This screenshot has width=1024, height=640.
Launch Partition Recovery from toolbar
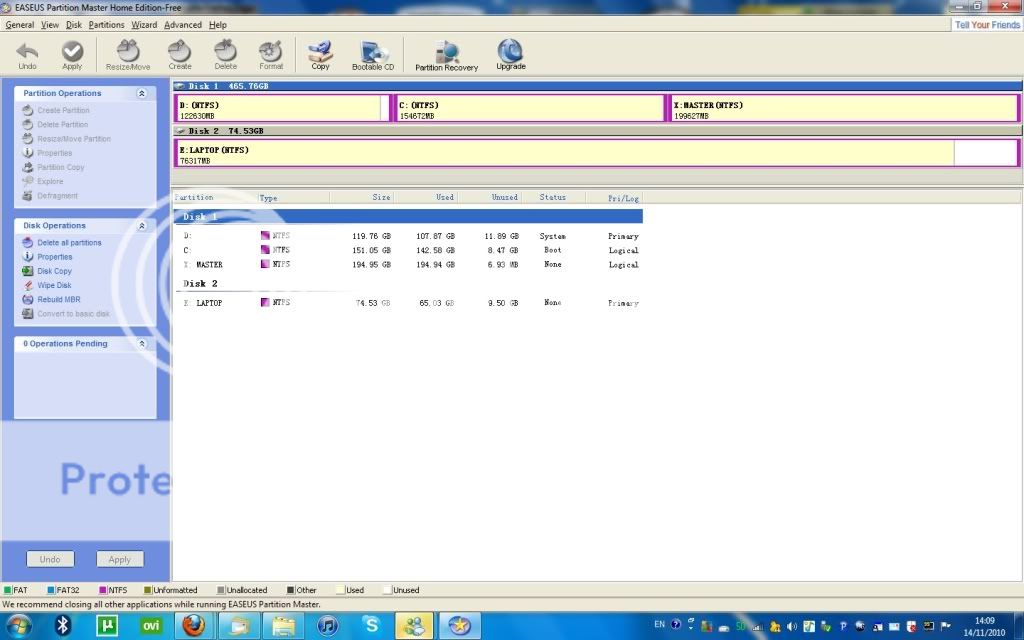point(447,55)
